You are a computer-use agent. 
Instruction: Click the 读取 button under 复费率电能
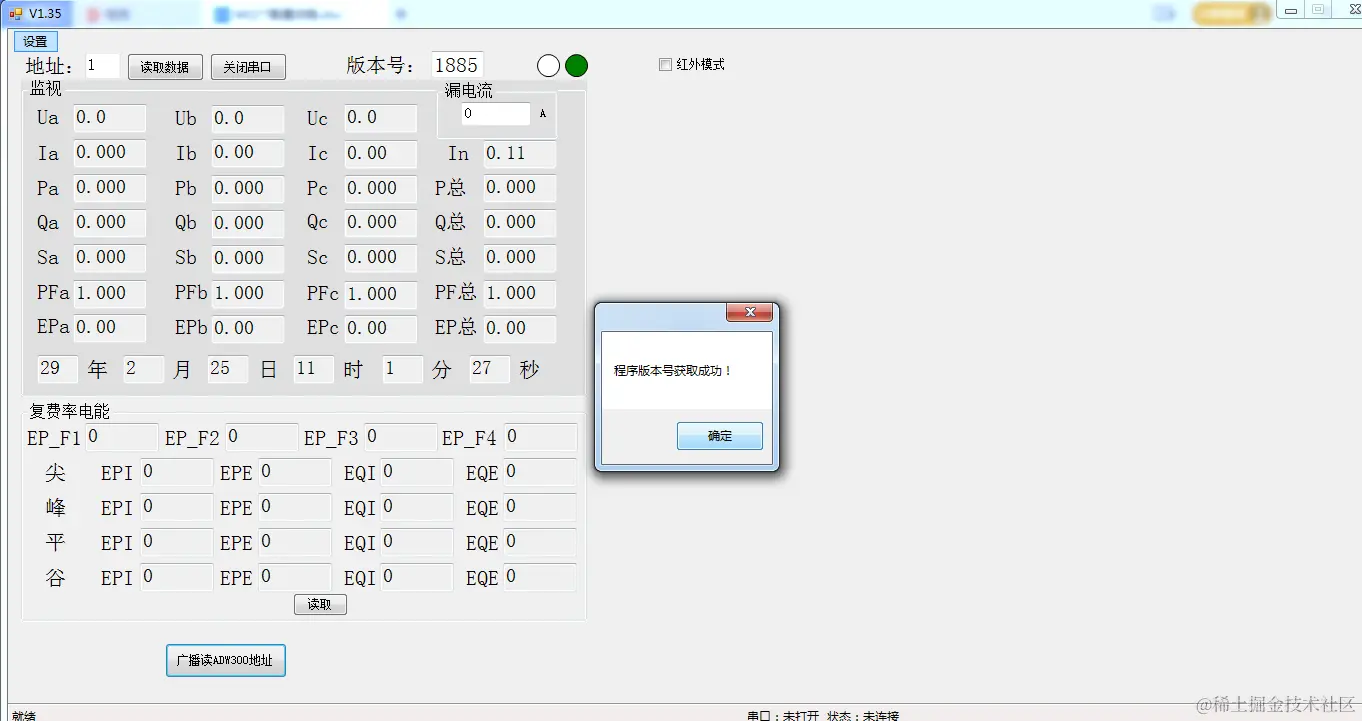point(320,604)
